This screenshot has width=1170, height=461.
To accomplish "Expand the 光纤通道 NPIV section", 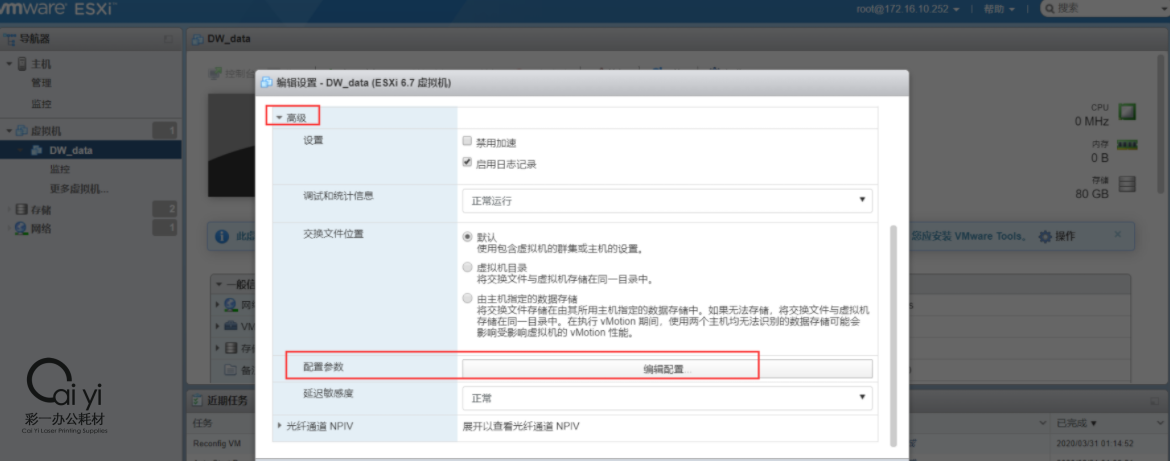I will [280, 426].
